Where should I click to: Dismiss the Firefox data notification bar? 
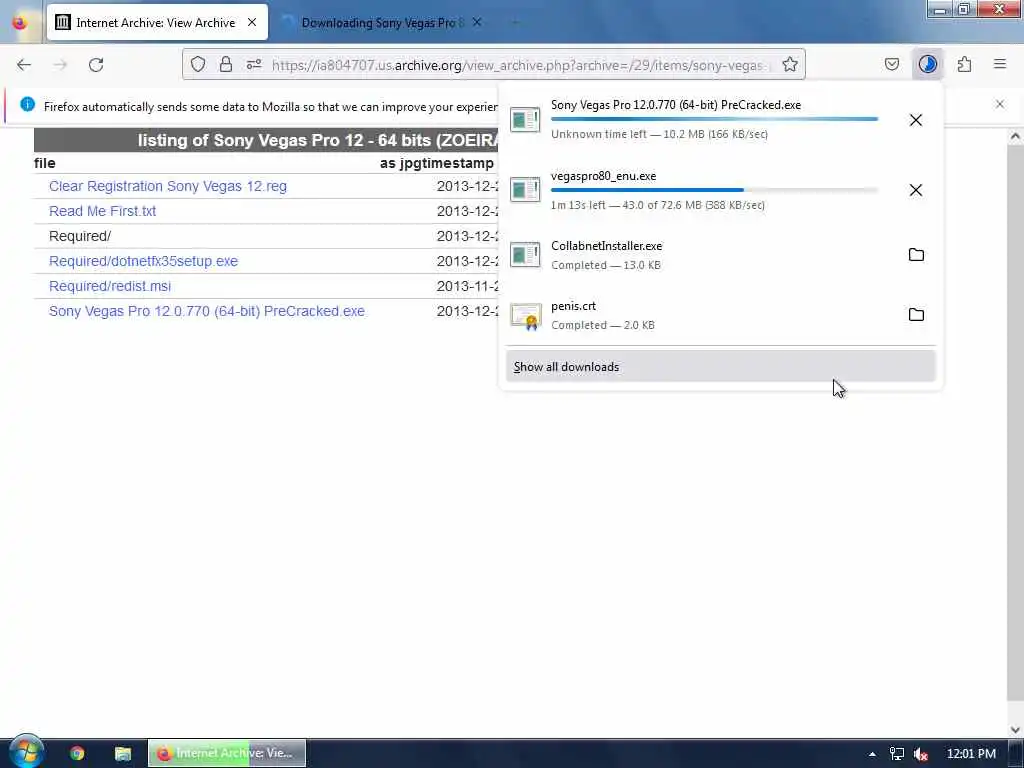tap(1000, 104)
